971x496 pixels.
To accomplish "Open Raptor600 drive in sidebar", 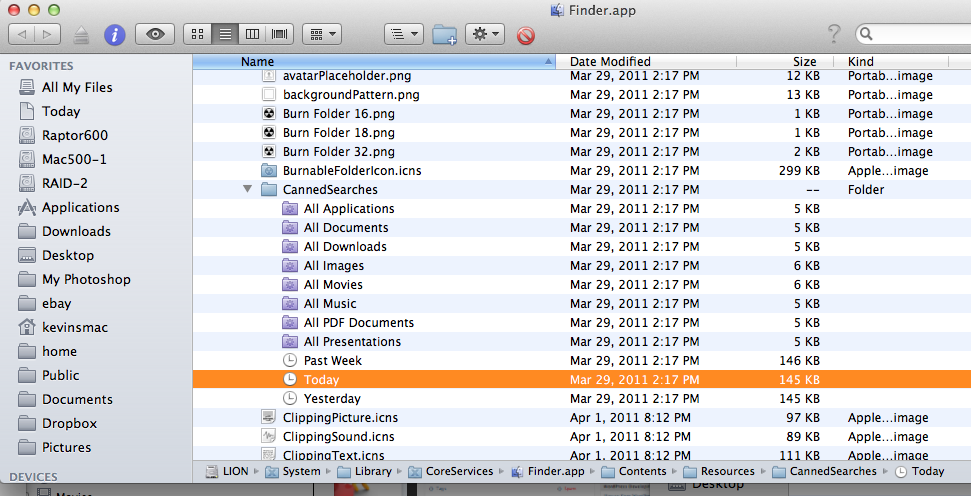I will click(x=74, y=136).
